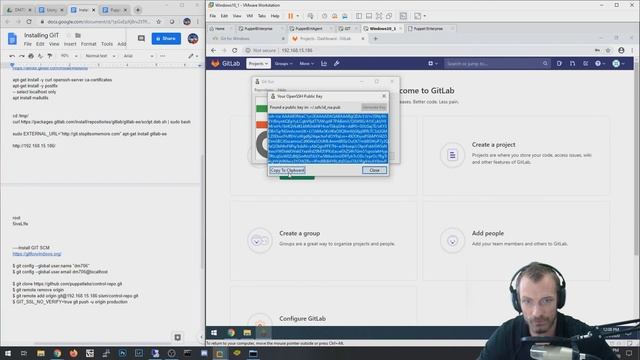Click back arrow in VM browser

(213, 50)
